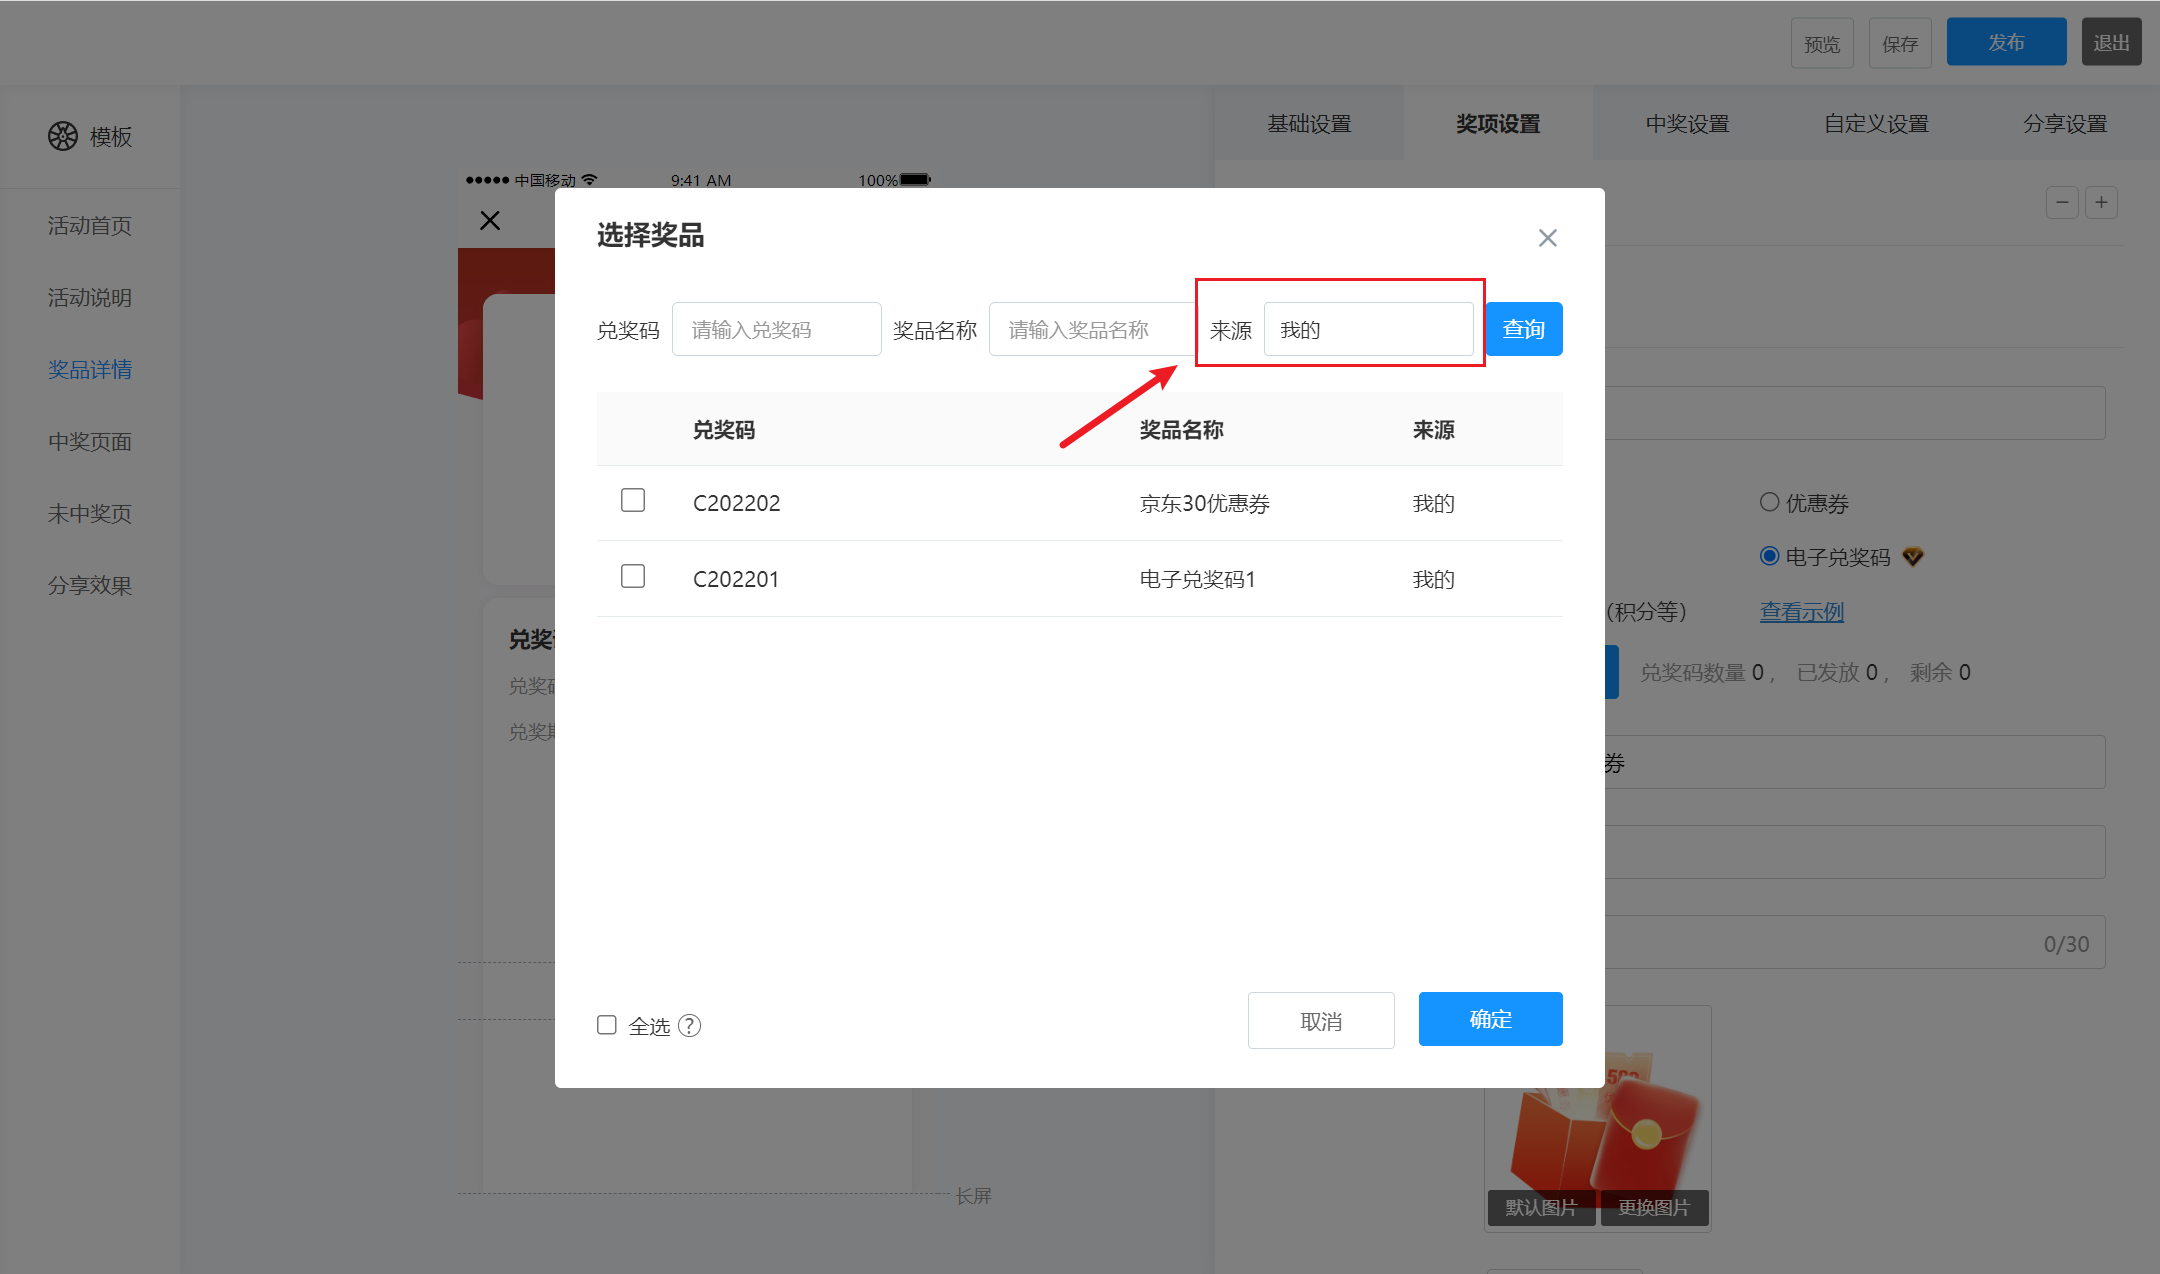Click the 兑奖码 input field

coord(776,330)
